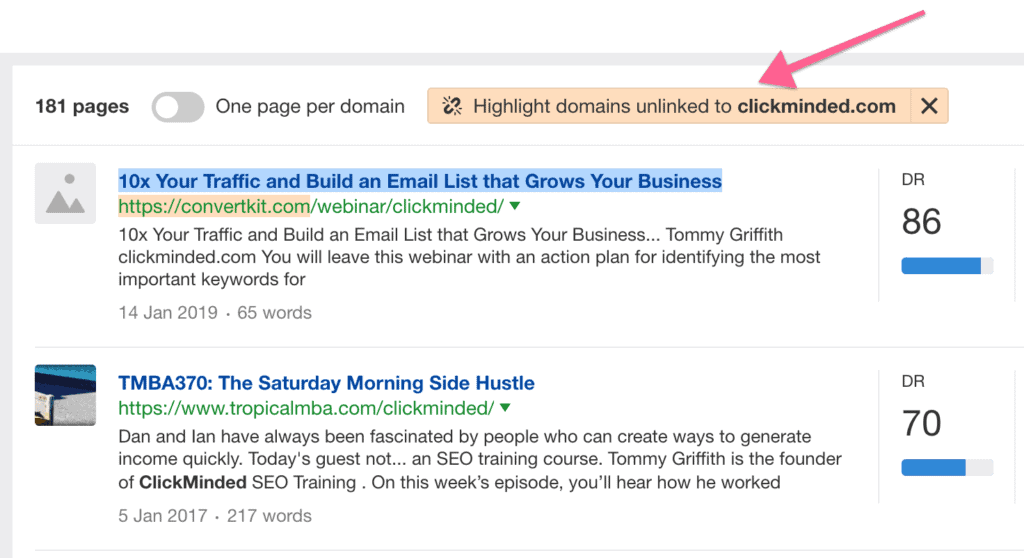Open the tropicalmba.com/clickminded URL
Screen dimensions: 1024x558
306,408
